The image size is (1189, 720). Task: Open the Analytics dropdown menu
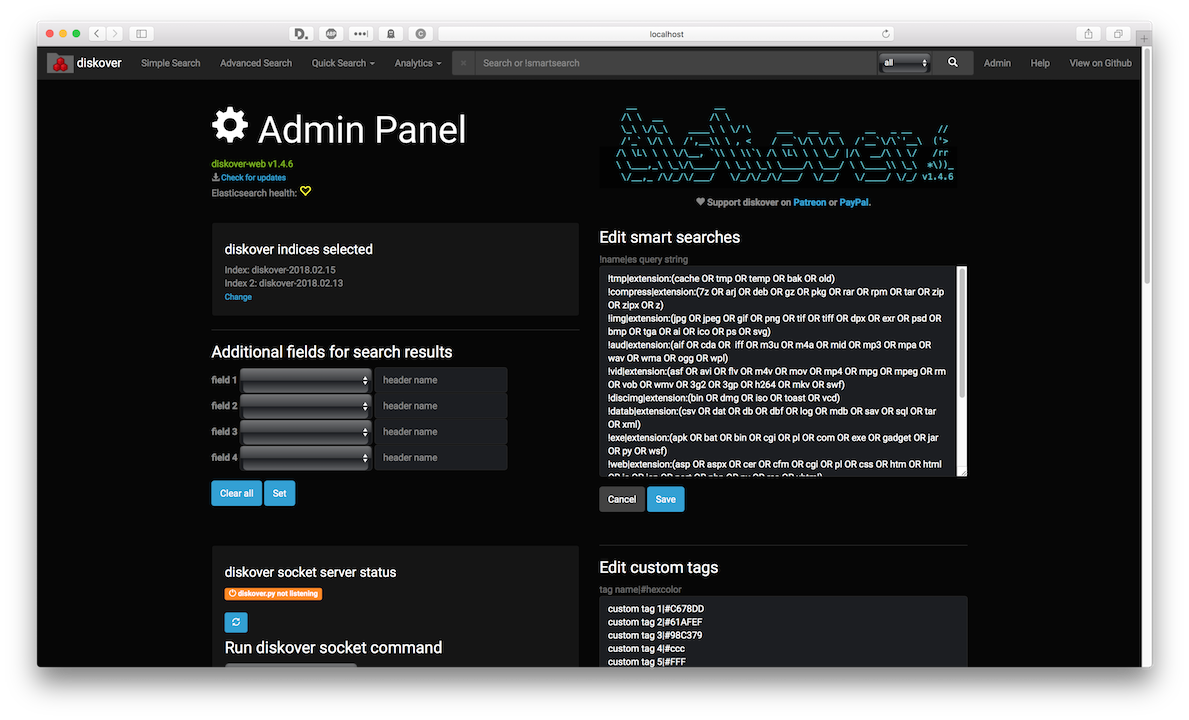tap(418, 63)
